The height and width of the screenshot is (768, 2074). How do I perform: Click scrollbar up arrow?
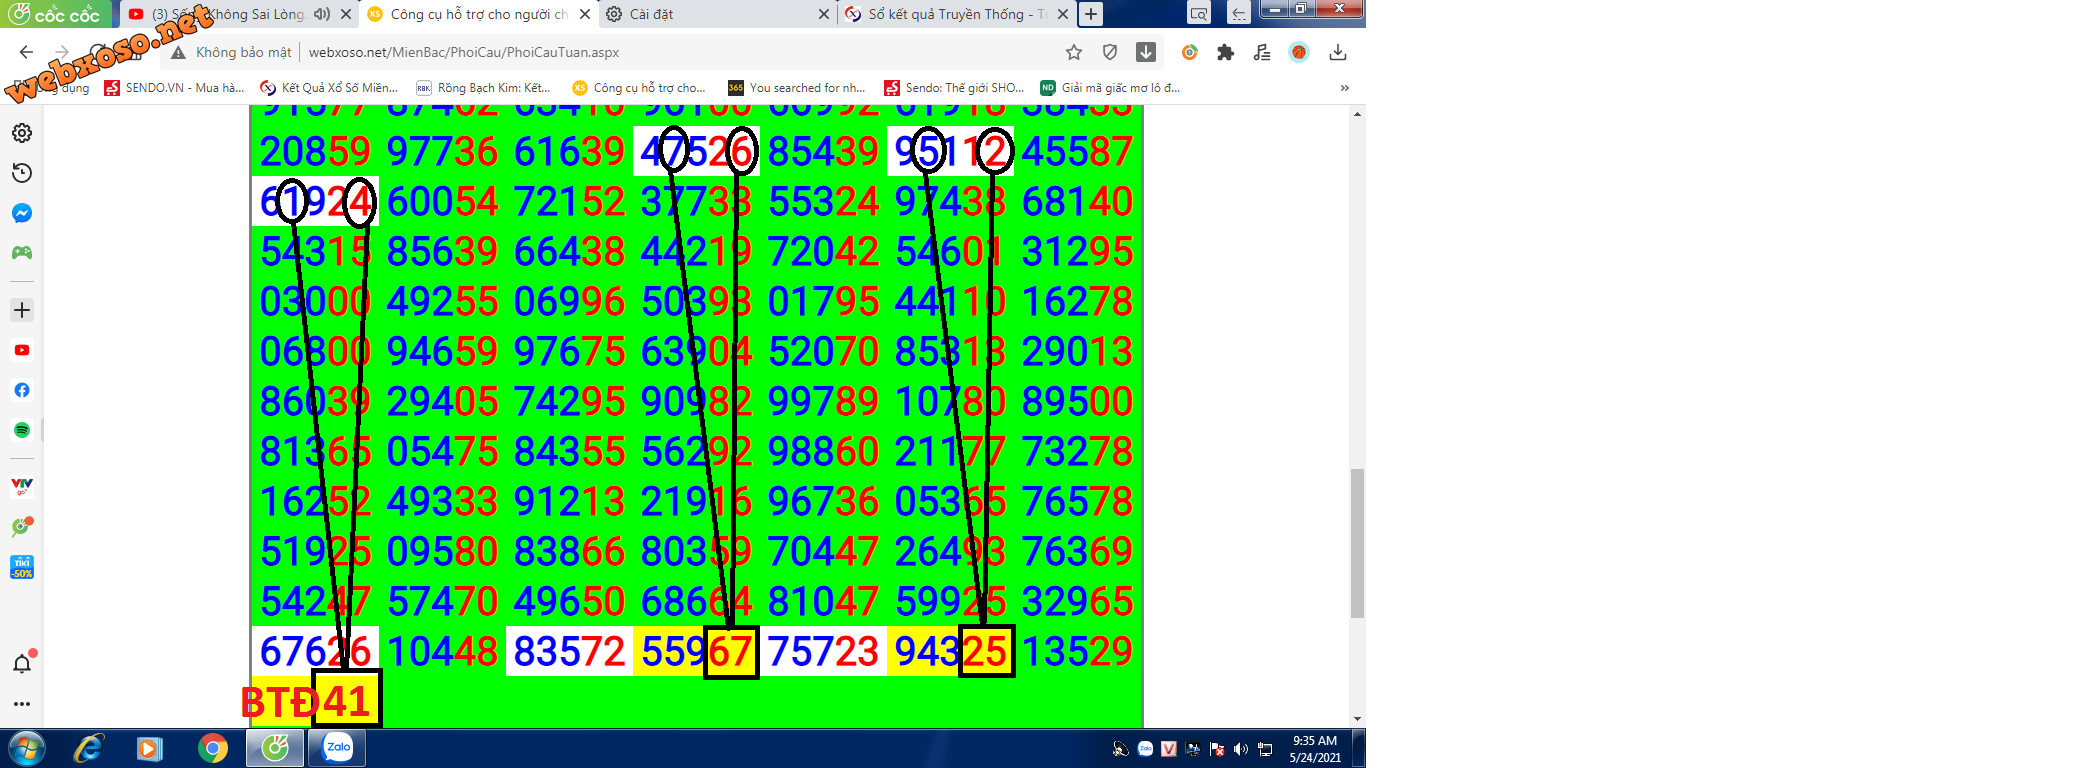pos(1357,114)
